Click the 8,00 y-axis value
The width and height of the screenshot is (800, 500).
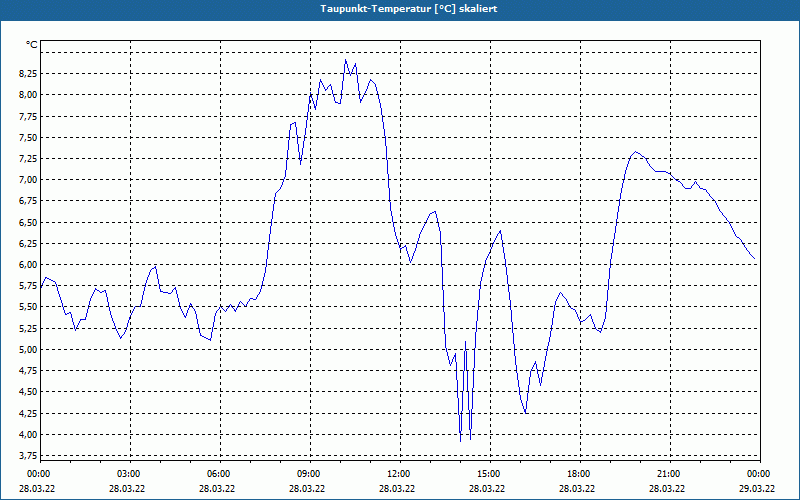[28, 94]
